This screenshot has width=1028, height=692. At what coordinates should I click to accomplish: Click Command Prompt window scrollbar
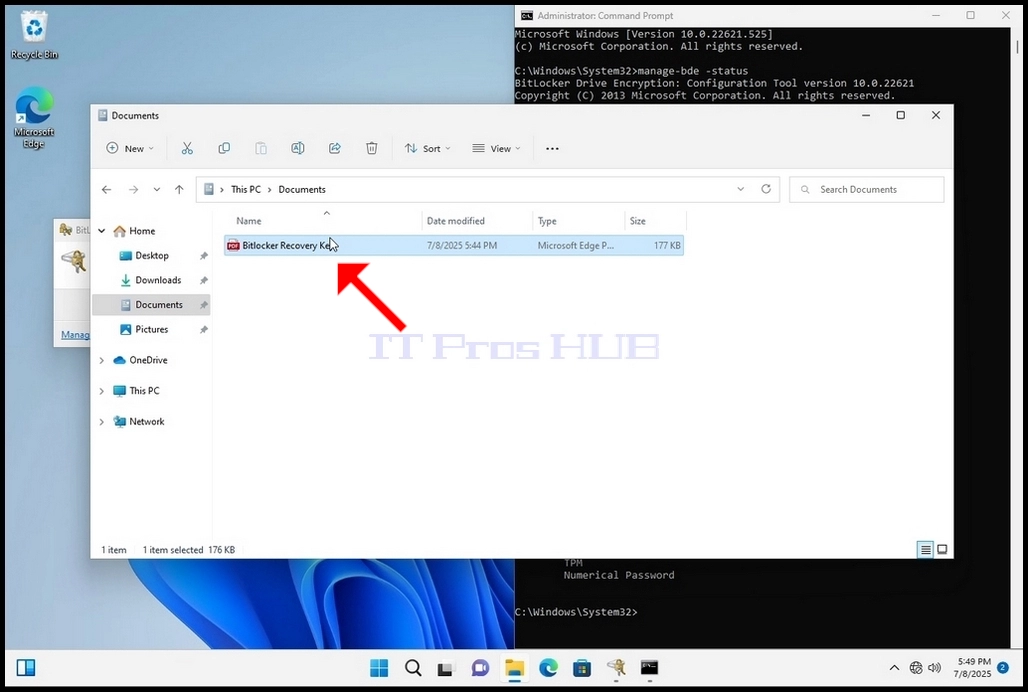pos(1016,46)
